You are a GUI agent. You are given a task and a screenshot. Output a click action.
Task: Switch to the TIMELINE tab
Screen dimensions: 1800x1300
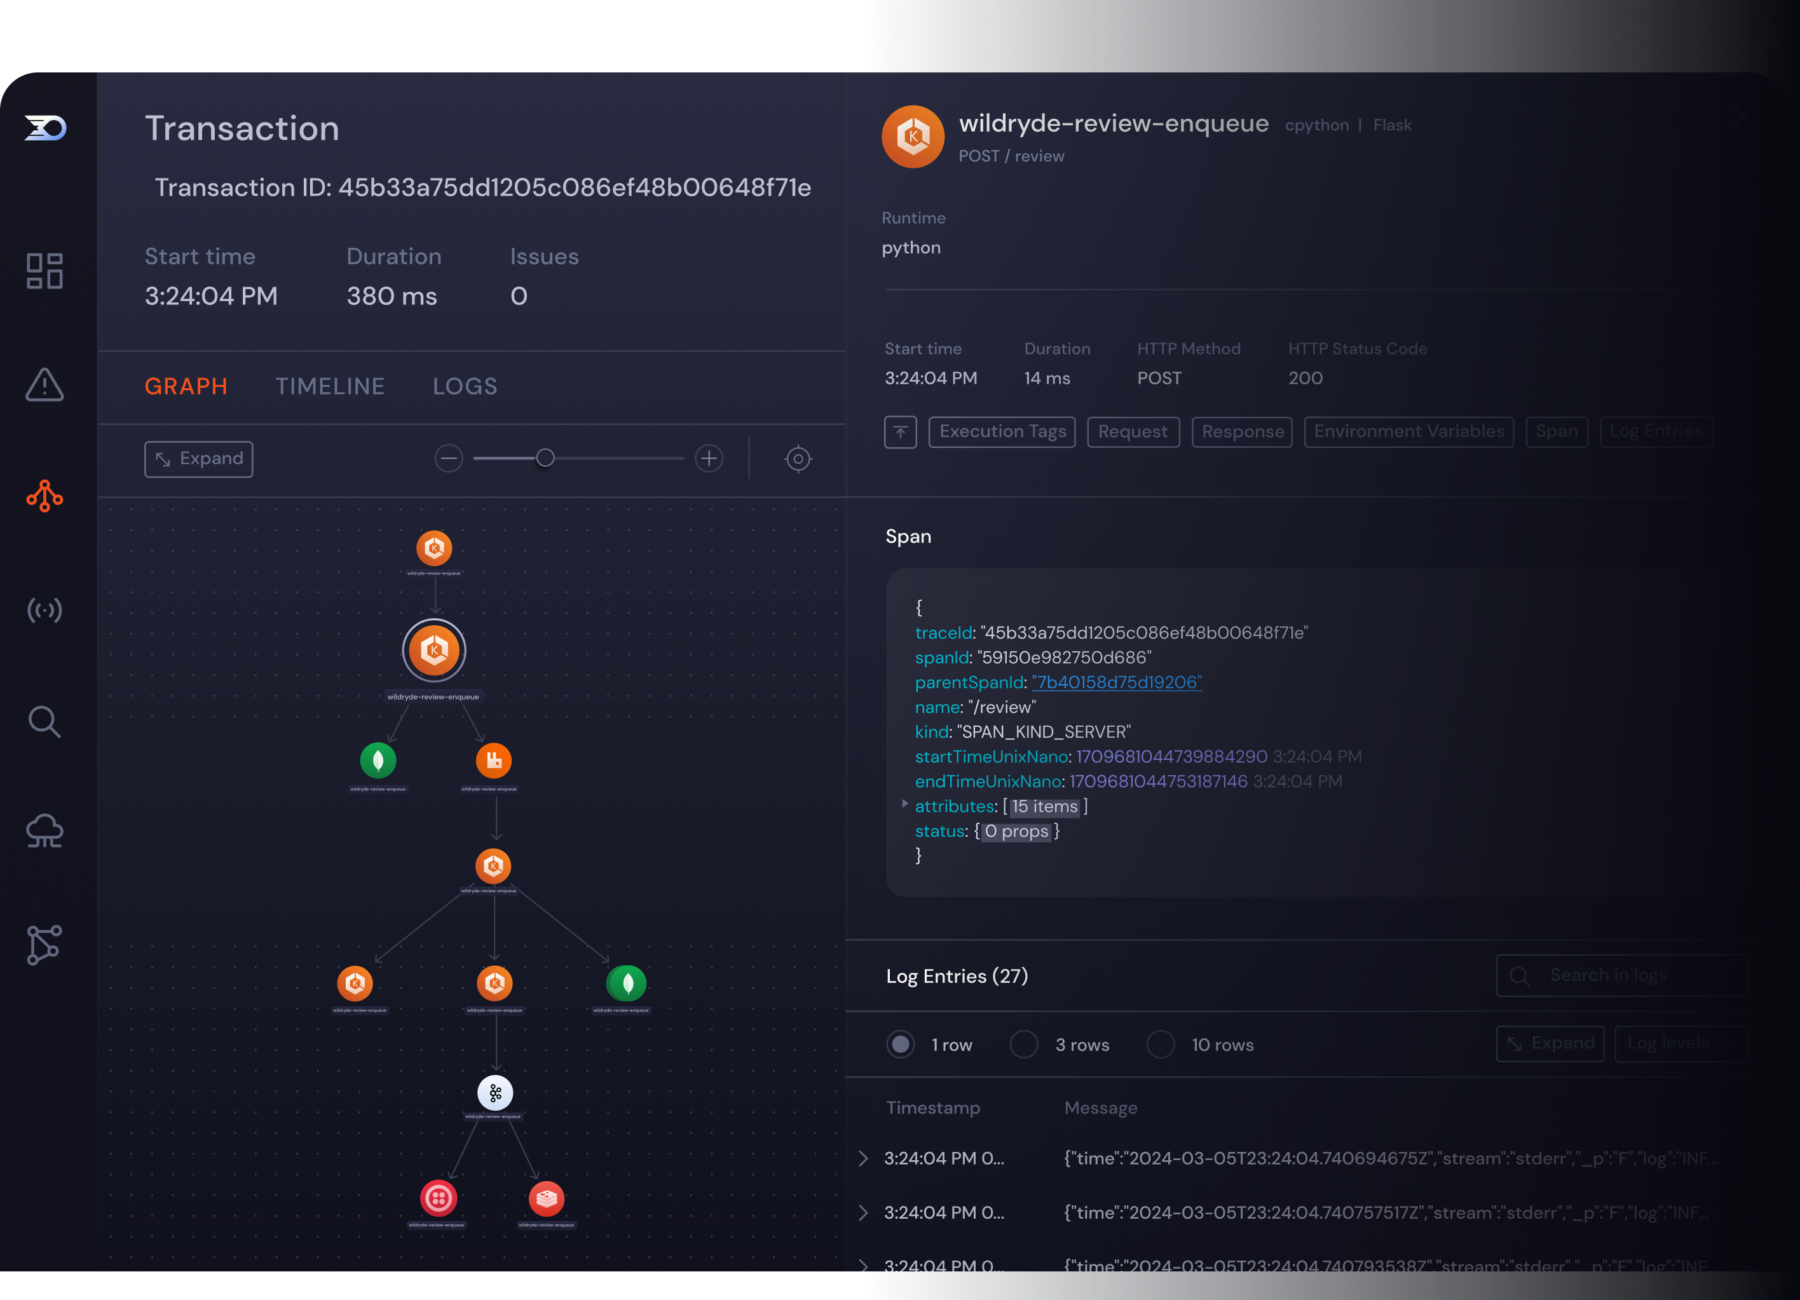tap(330, 386)
